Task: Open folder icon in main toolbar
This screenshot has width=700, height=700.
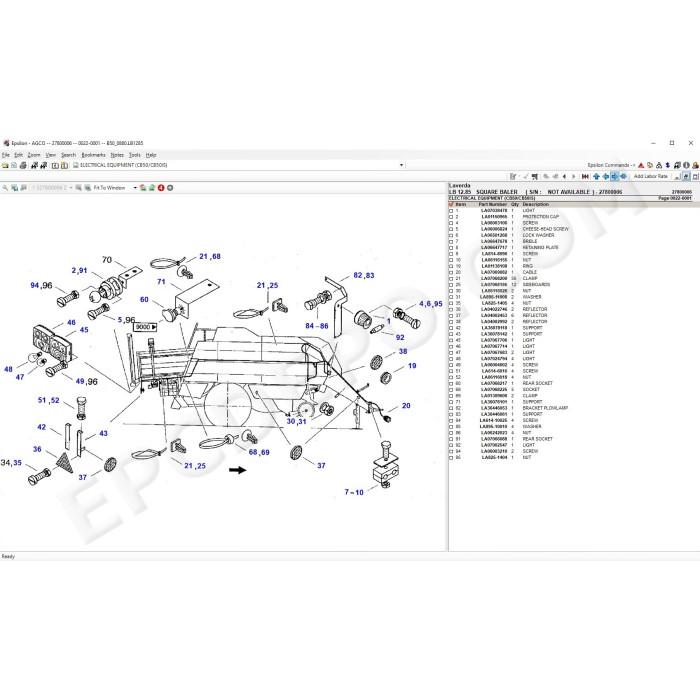Action: [x=5, y=165]
